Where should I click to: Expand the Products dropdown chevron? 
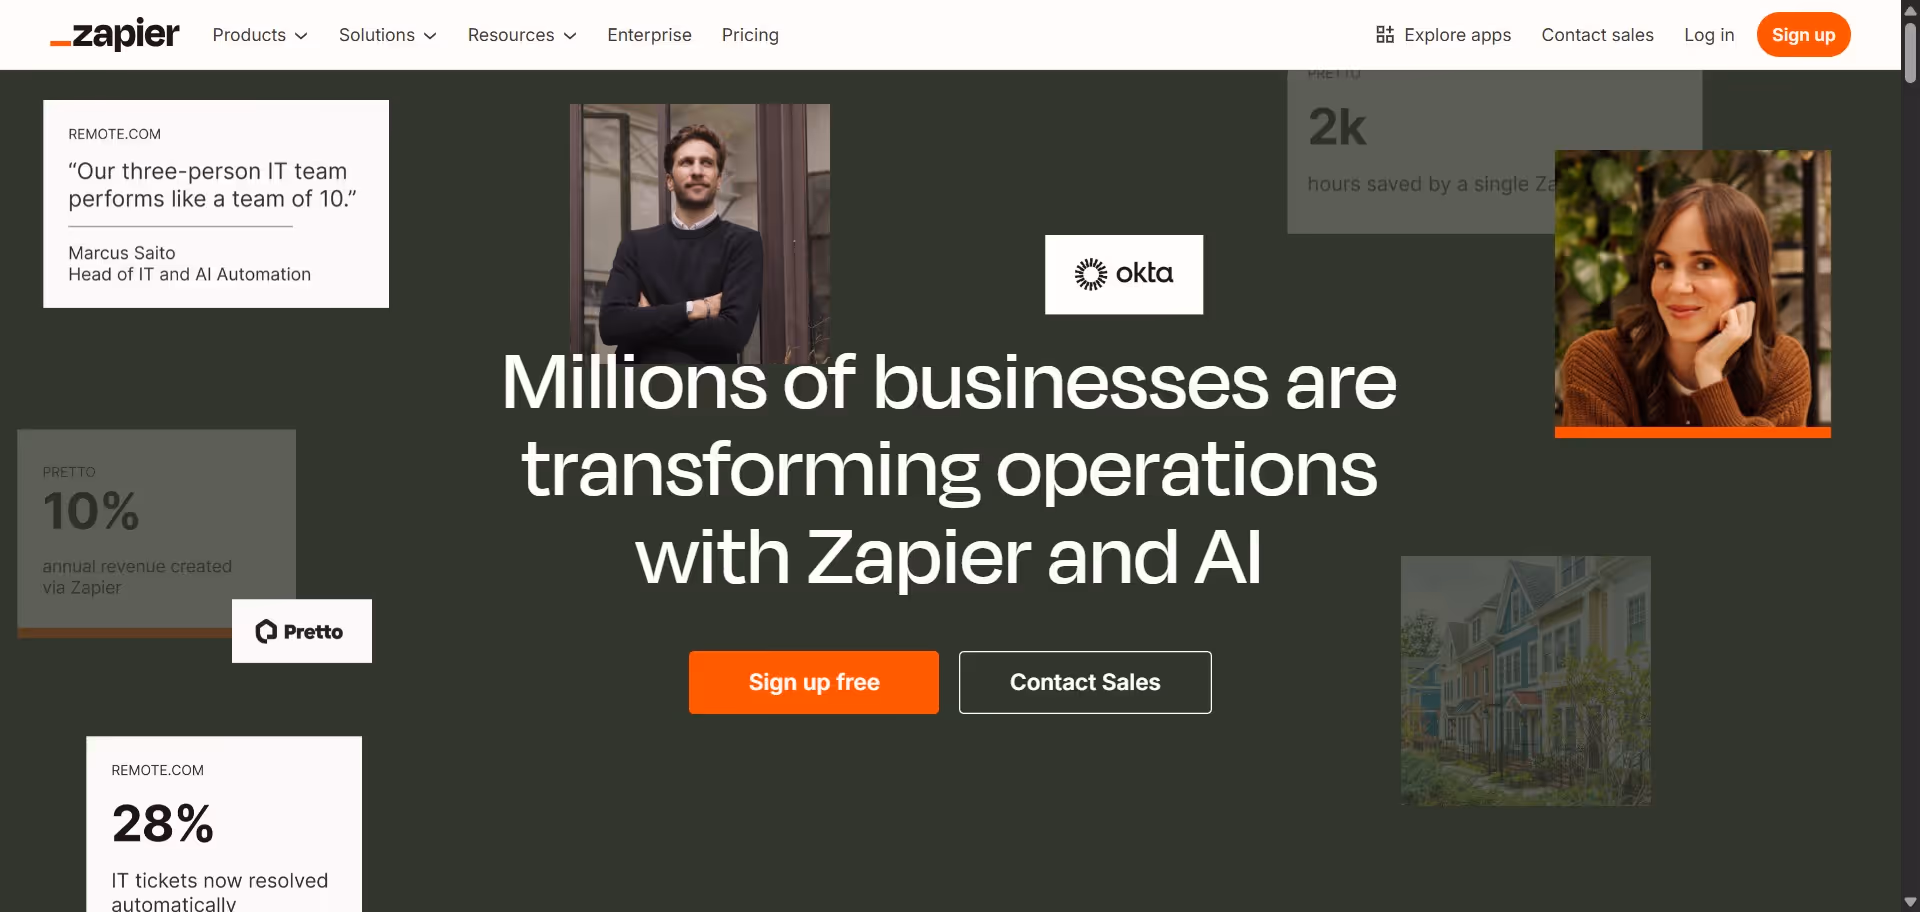pos(301,36)
